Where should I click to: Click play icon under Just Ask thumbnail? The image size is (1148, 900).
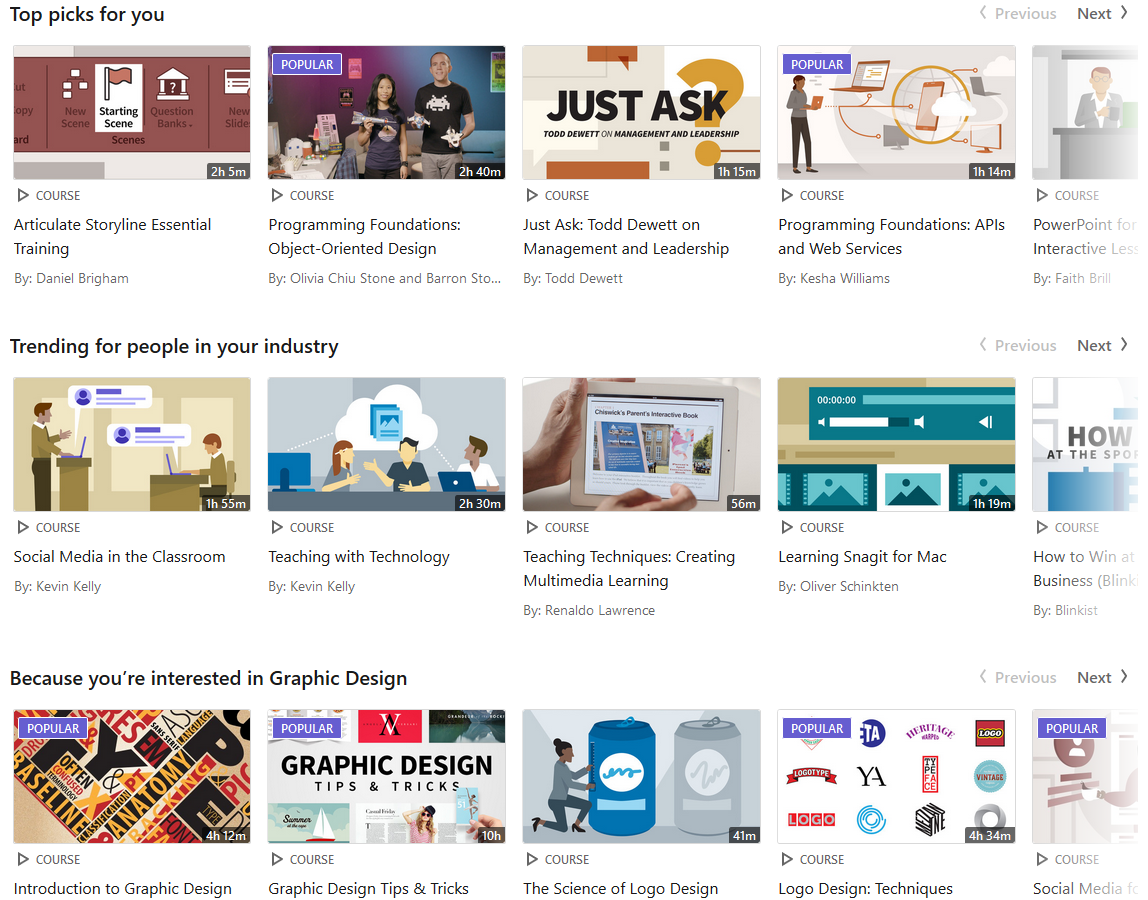(x=532, y=196)
